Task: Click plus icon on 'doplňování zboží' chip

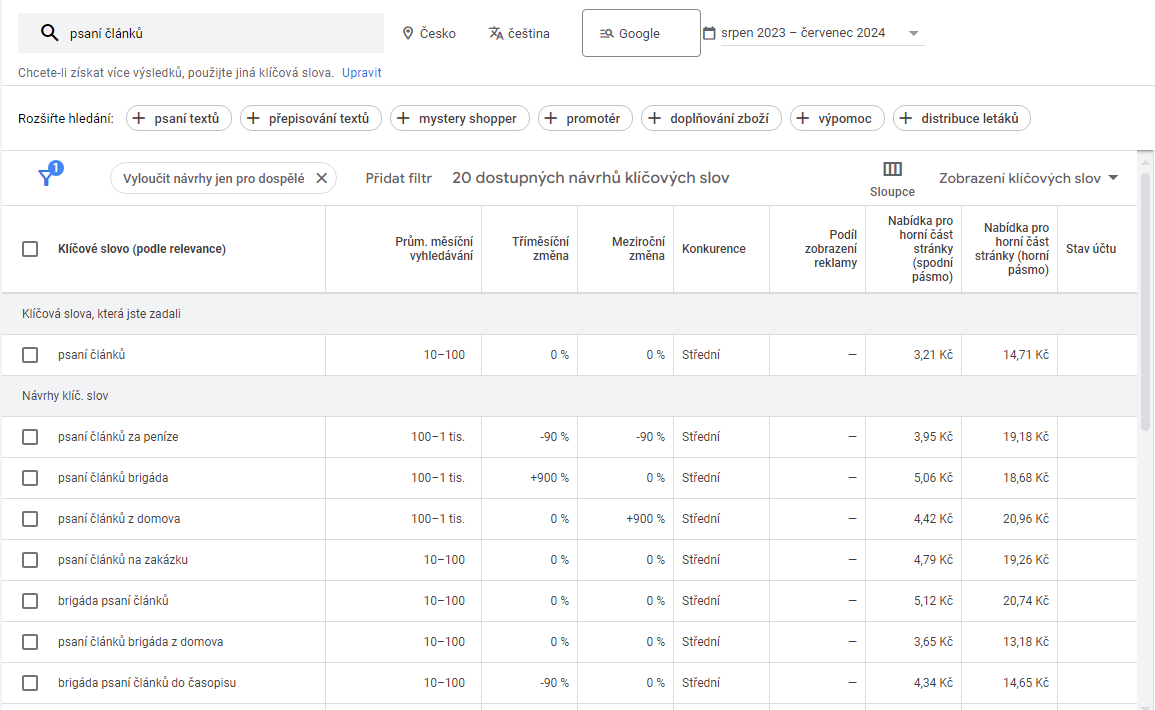Action: pos(655,119)
